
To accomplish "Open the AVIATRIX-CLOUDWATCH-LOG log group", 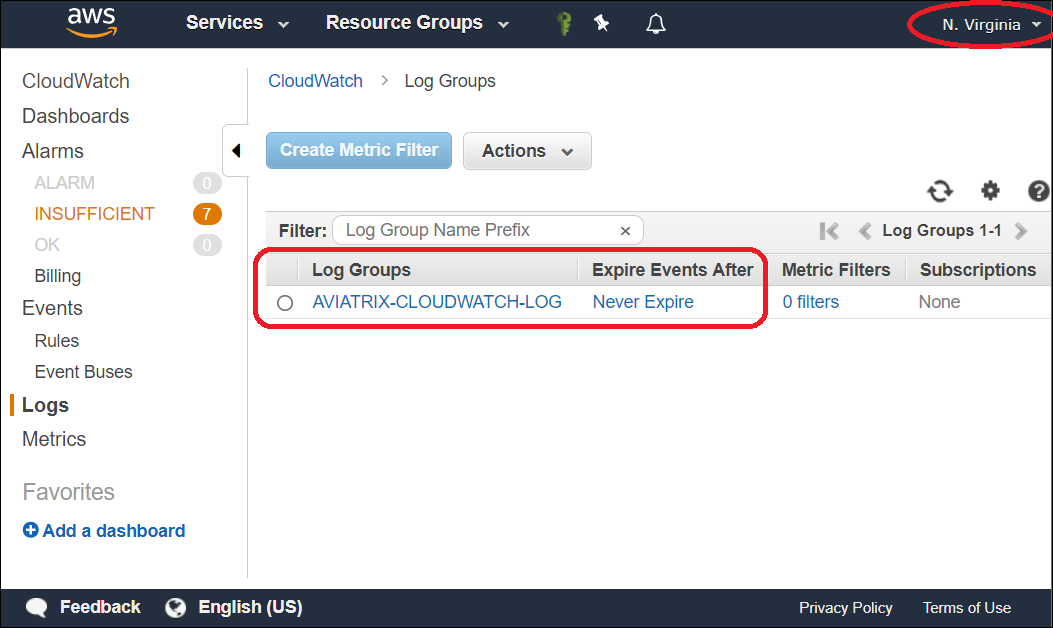I will pos(437,302).
